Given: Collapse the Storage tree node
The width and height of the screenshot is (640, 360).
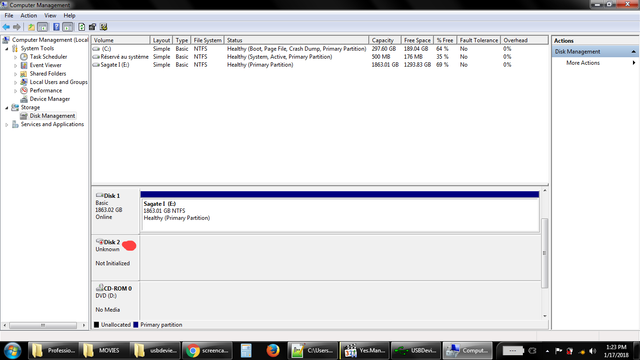Looking at the screenshot, I should [7, 108].
